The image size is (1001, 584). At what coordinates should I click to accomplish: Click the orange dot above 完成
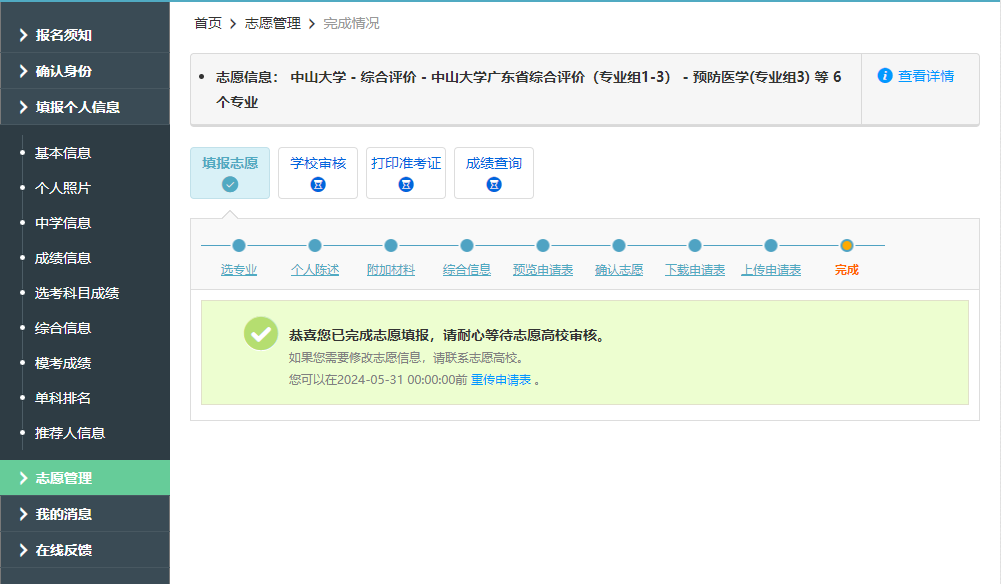847,245
